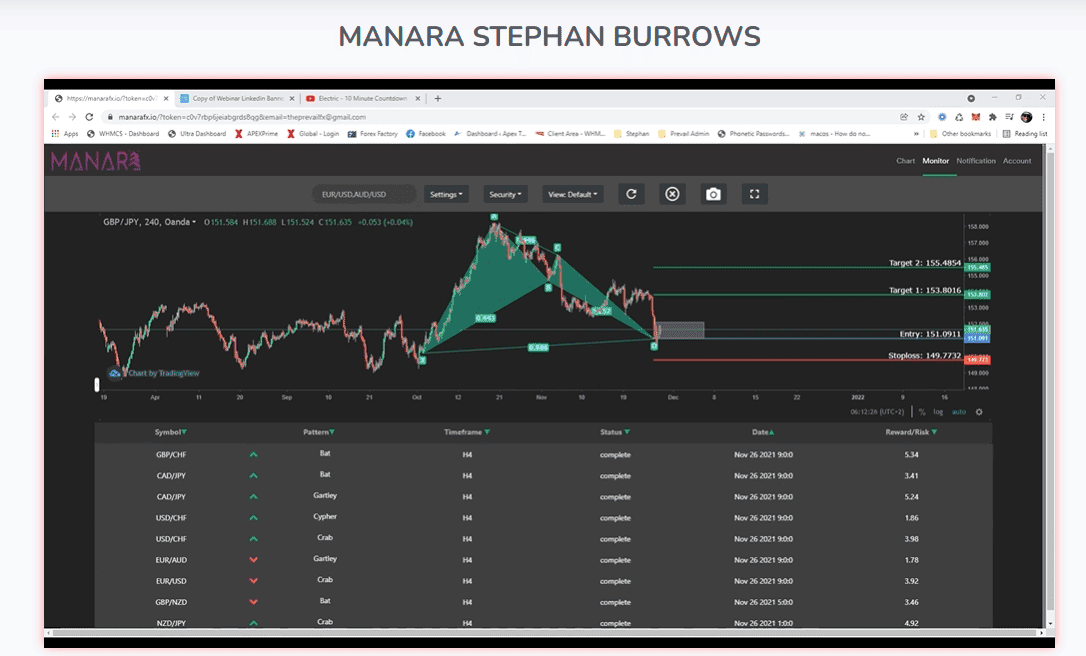This screenshot has width=1086, height=656.
Task: Click the cancel/close circle icon in toolbar
Action: (671, 194)
